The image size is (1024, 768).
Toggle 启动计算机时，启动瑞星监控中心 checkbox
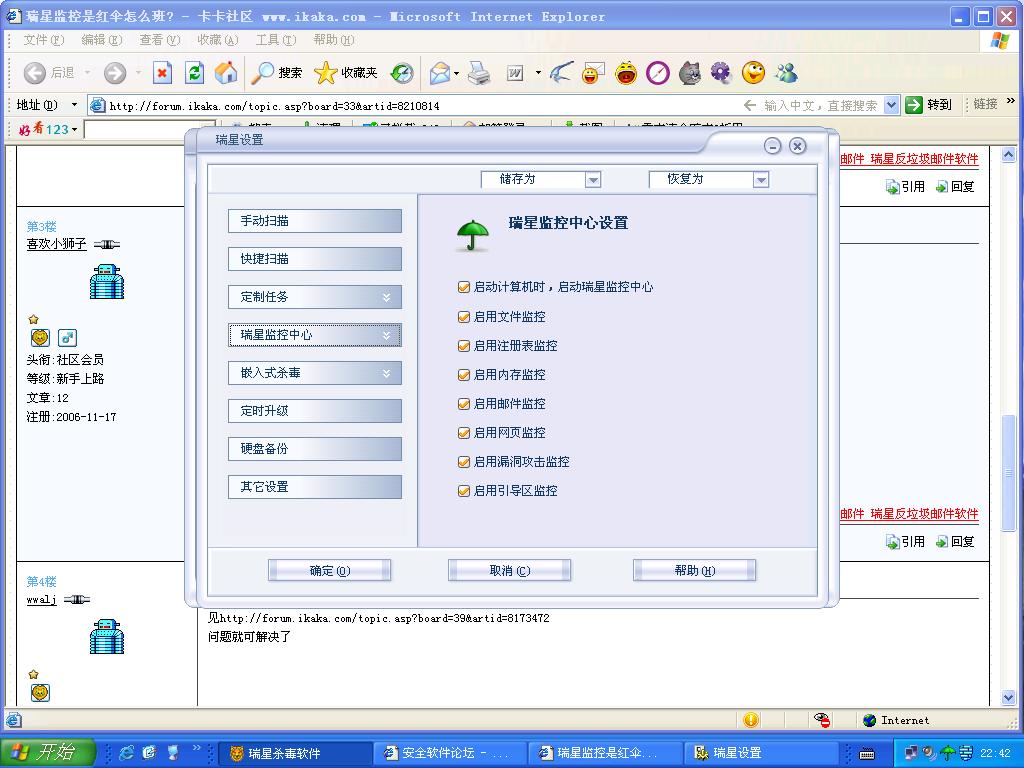[x=464, y=287]
